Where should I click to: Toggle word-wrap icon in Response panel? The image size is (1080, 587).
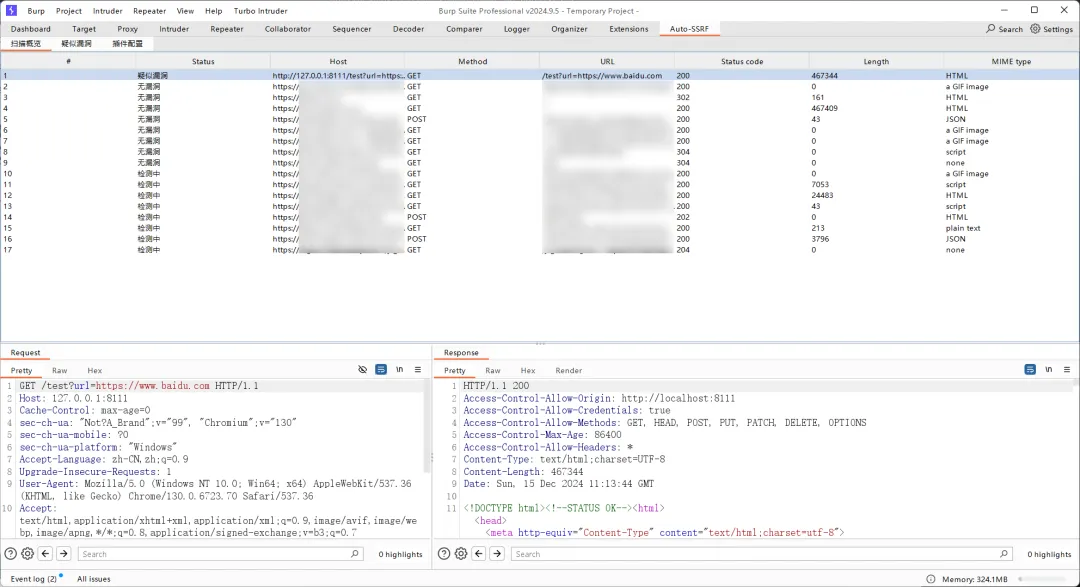(1030, 370)
